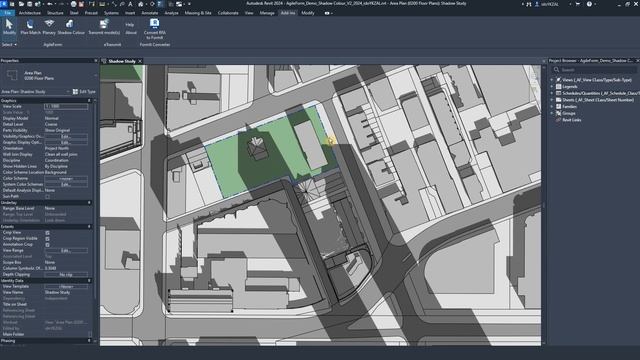This screenshot has height=360, width=640.
Task: Click the Depth Clipping 'No clip' button
Action: (66, 275)
